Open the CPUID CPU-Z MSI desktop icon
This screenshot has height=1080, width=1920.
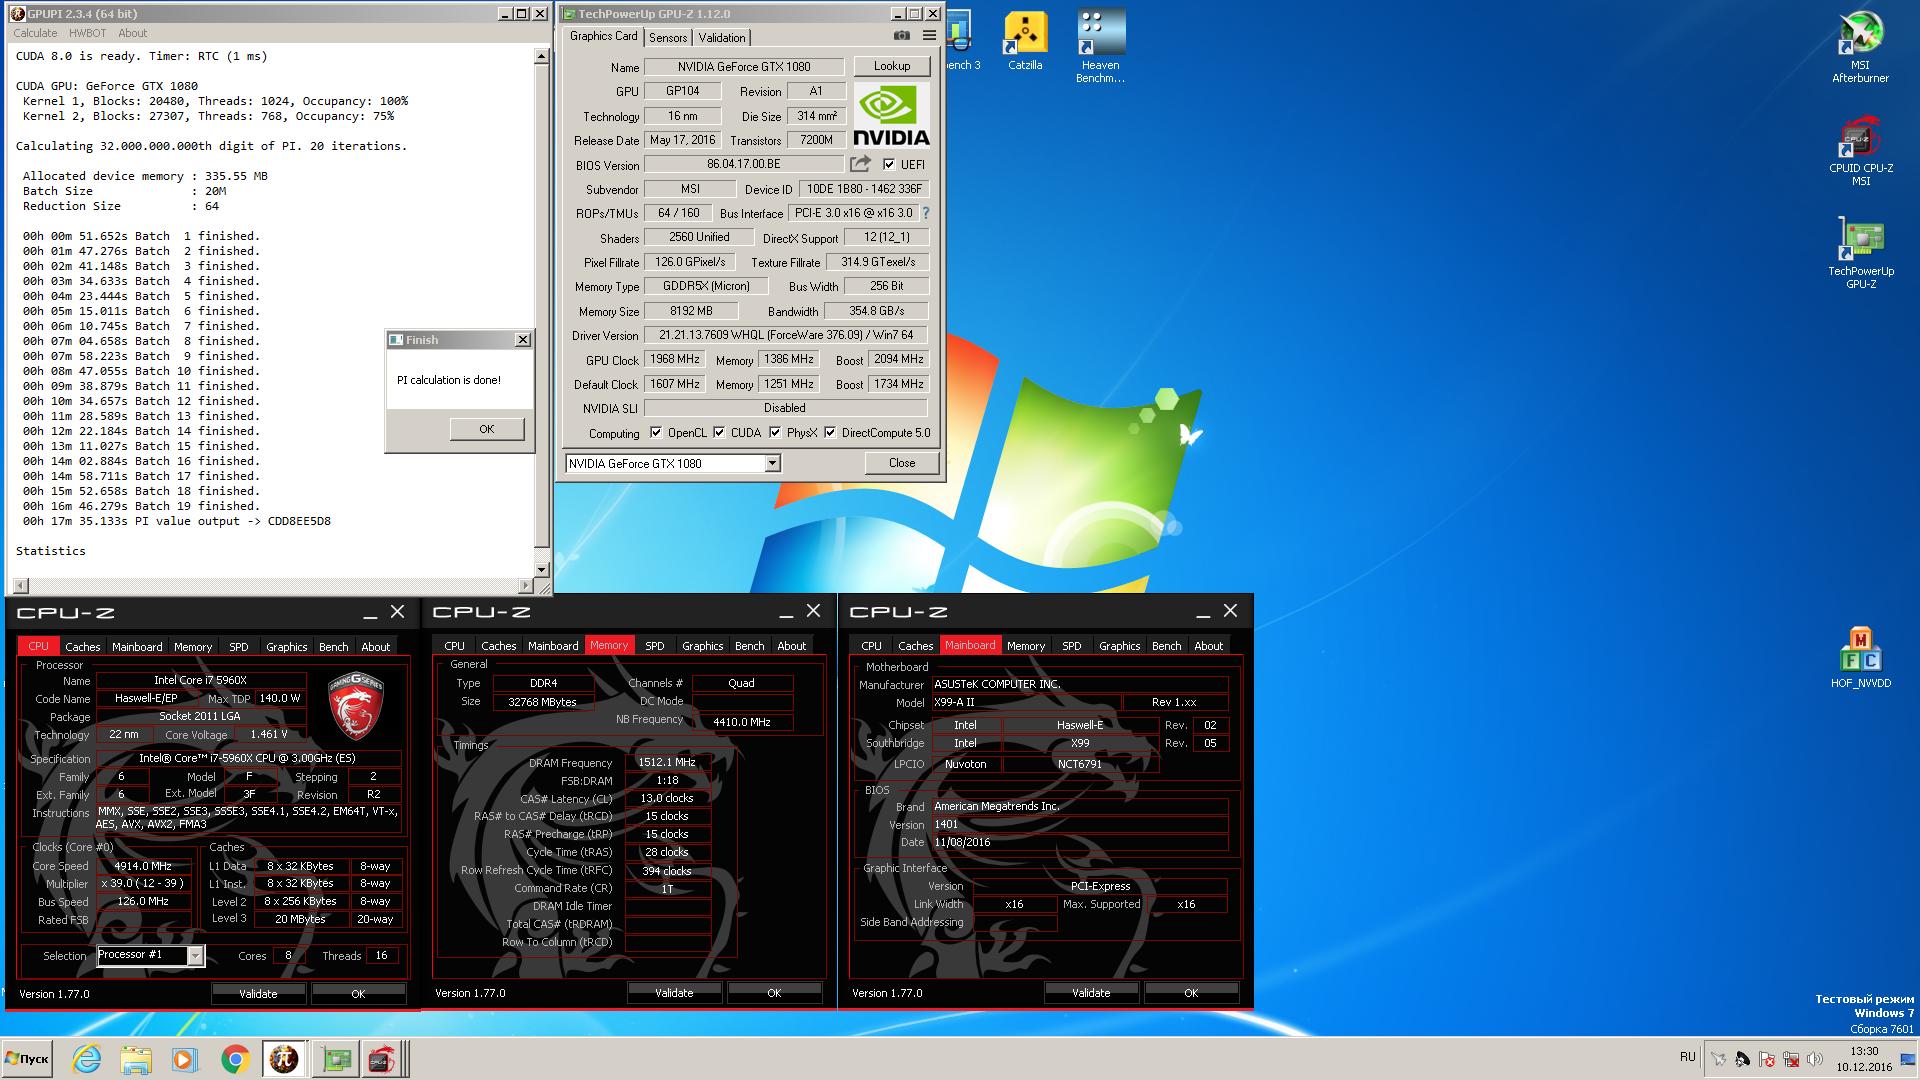coord(1860,150)
